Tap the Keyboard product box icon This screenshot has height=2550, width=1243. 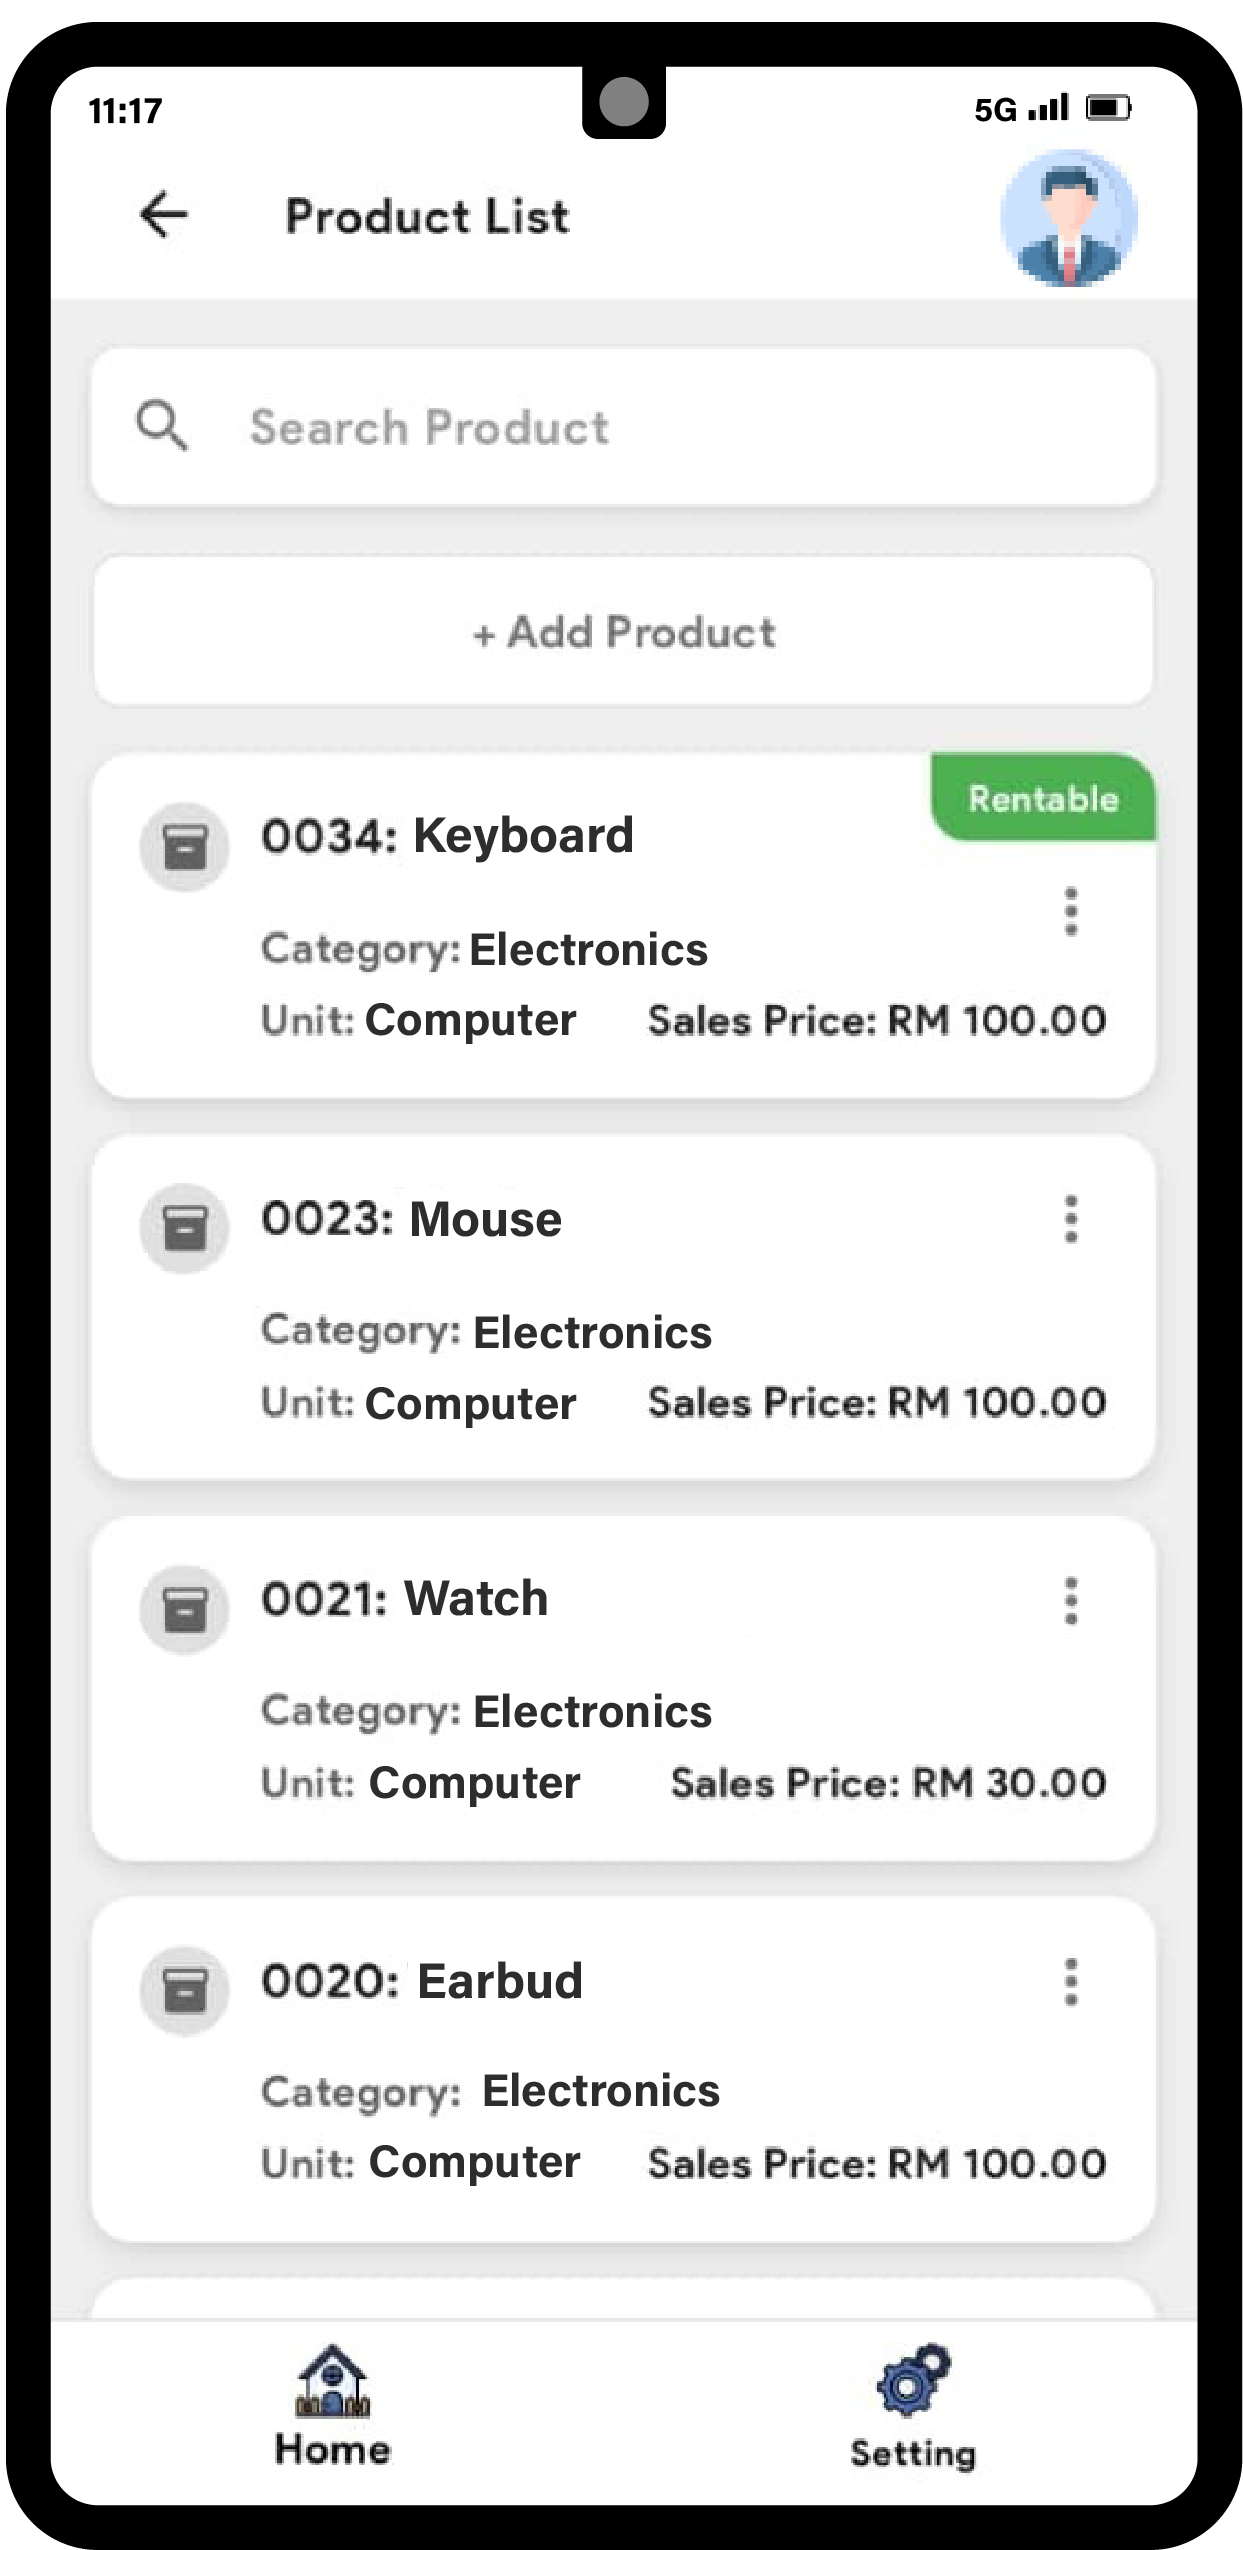pyautogui.click(x=185, y=847)
